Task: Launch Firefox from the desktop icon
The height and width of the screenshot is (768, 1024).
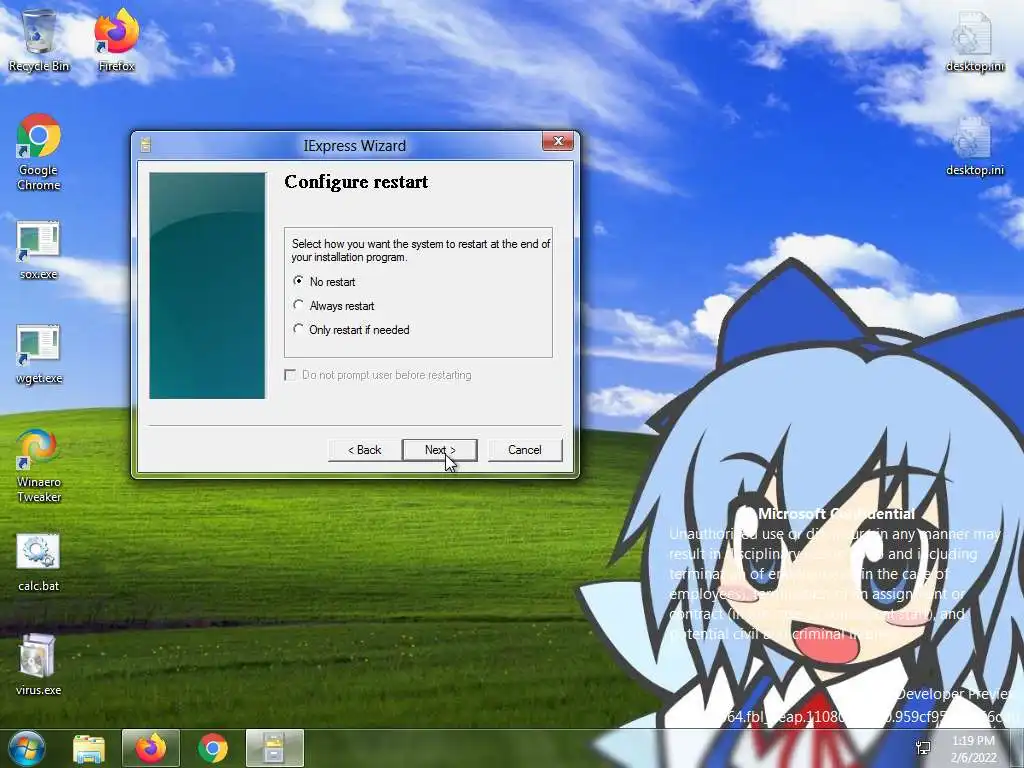Action: (116, 40)
